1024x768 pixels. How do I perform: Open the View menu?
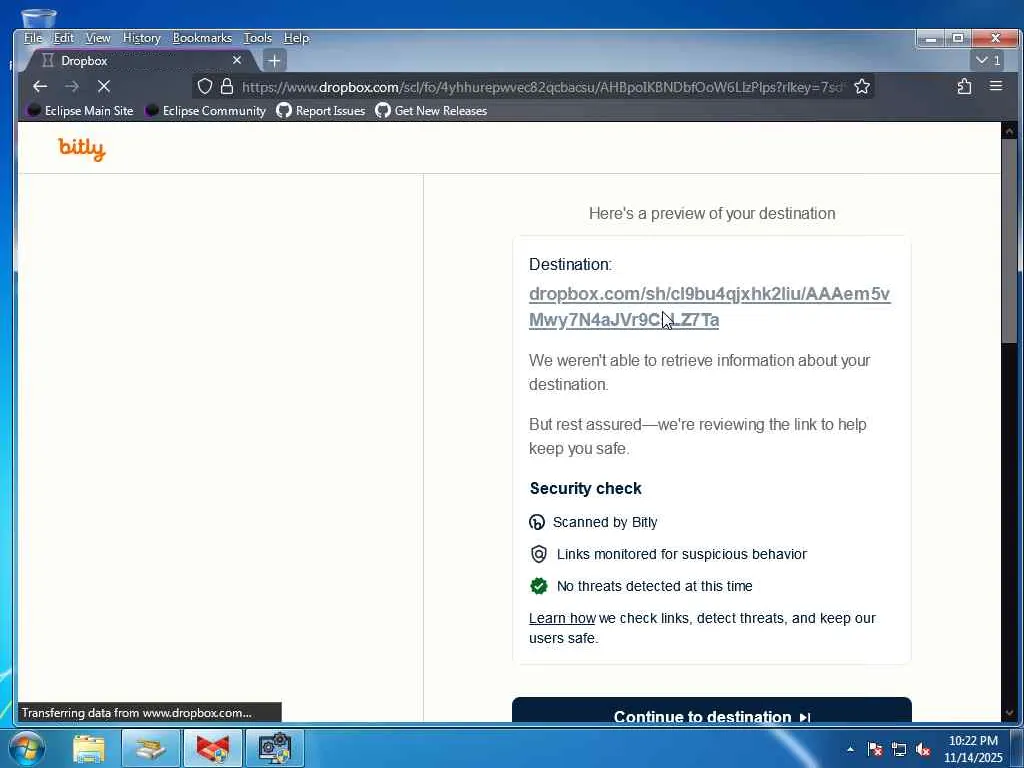point(98,38)
